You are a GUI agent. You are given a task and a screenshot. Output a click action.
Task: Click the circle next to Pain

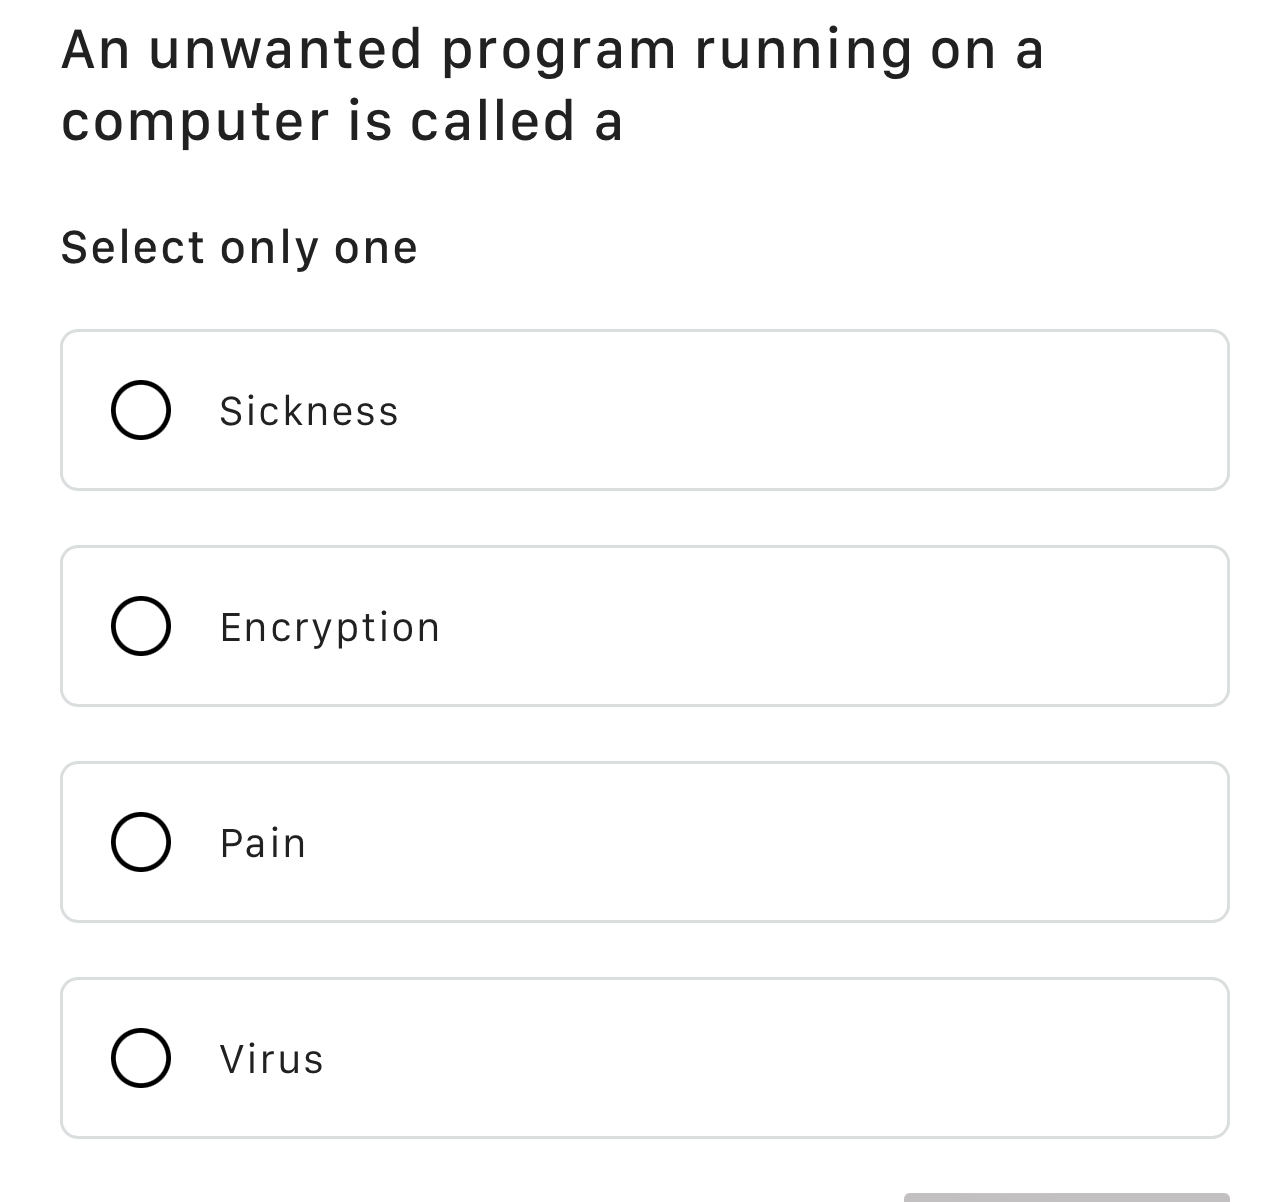140,841
